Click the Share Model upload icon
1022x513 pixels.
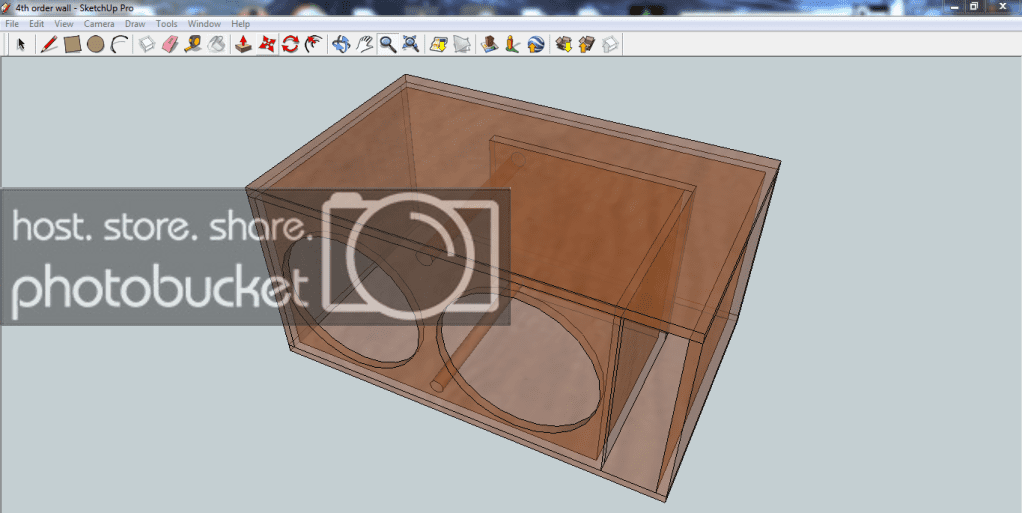tap(587, 44)
